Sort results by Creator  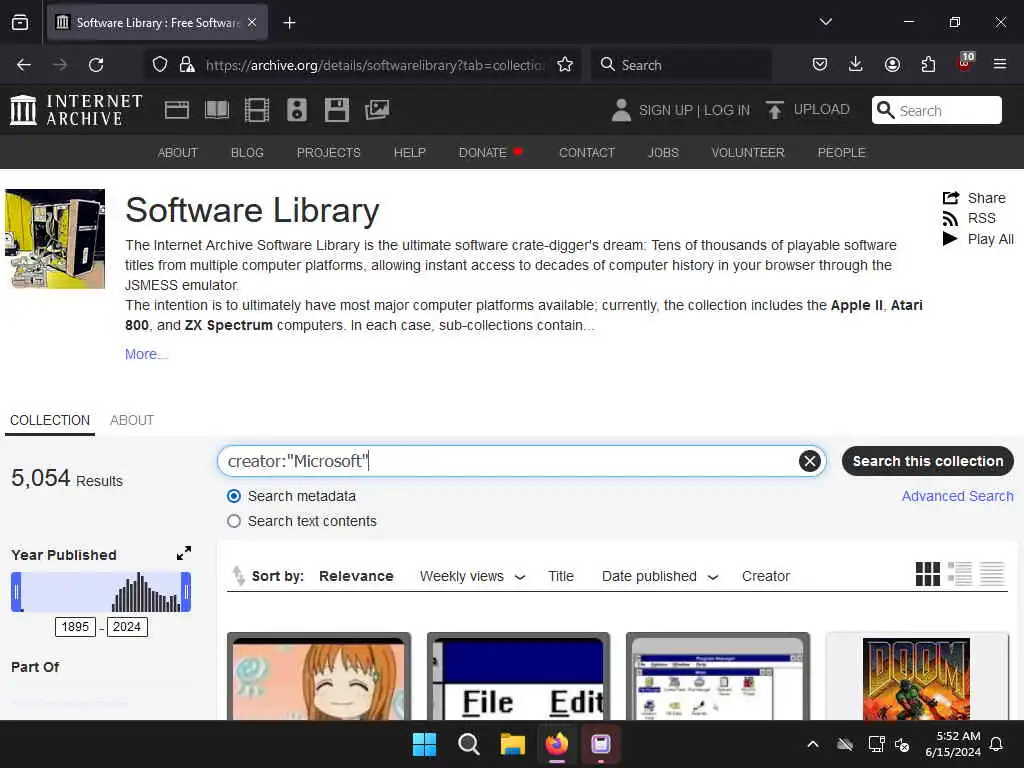(765, 576)
